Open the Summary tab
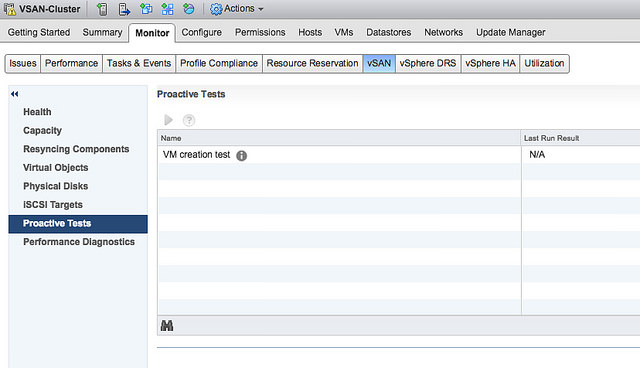640x368 pixels. (x=102, y=32)
